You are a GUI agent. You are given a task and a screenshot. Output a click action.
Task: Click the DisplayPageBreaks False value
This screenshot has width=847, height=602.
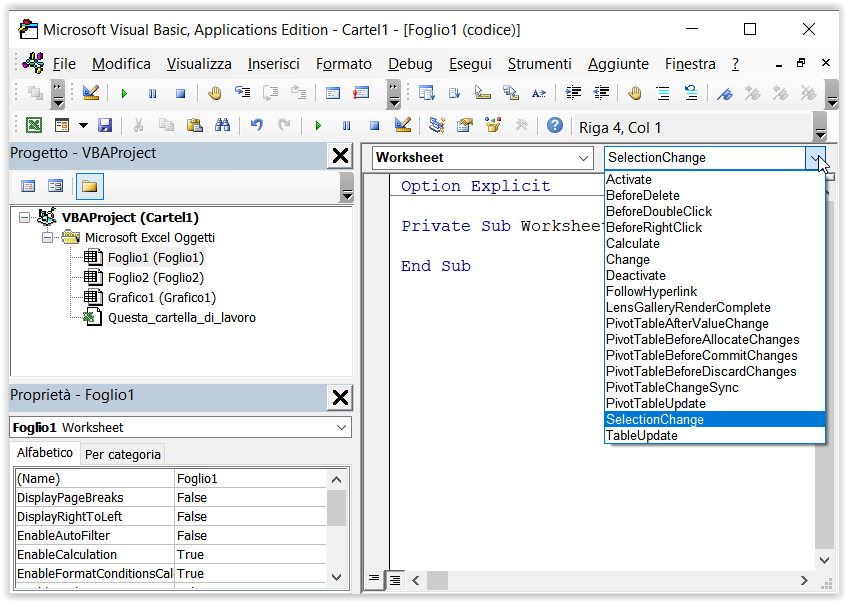(250, 498)
